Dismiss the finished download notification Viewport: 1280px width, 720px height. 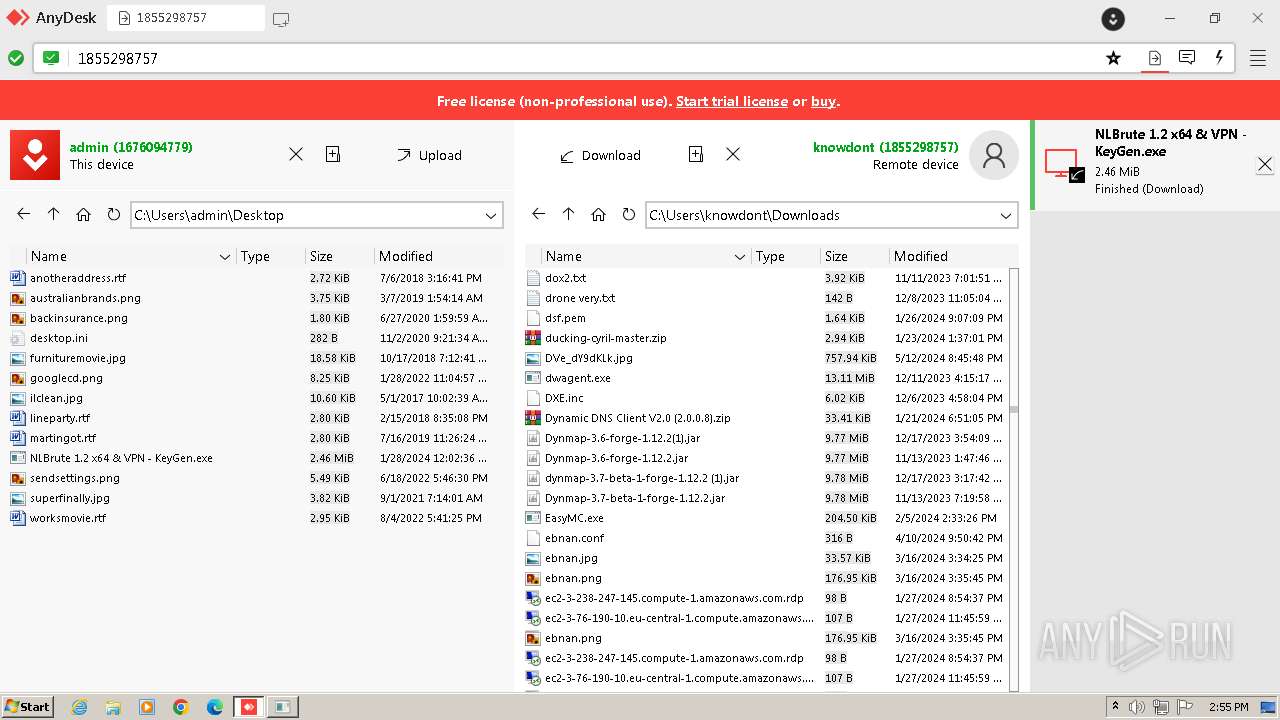click(1265, 164)
